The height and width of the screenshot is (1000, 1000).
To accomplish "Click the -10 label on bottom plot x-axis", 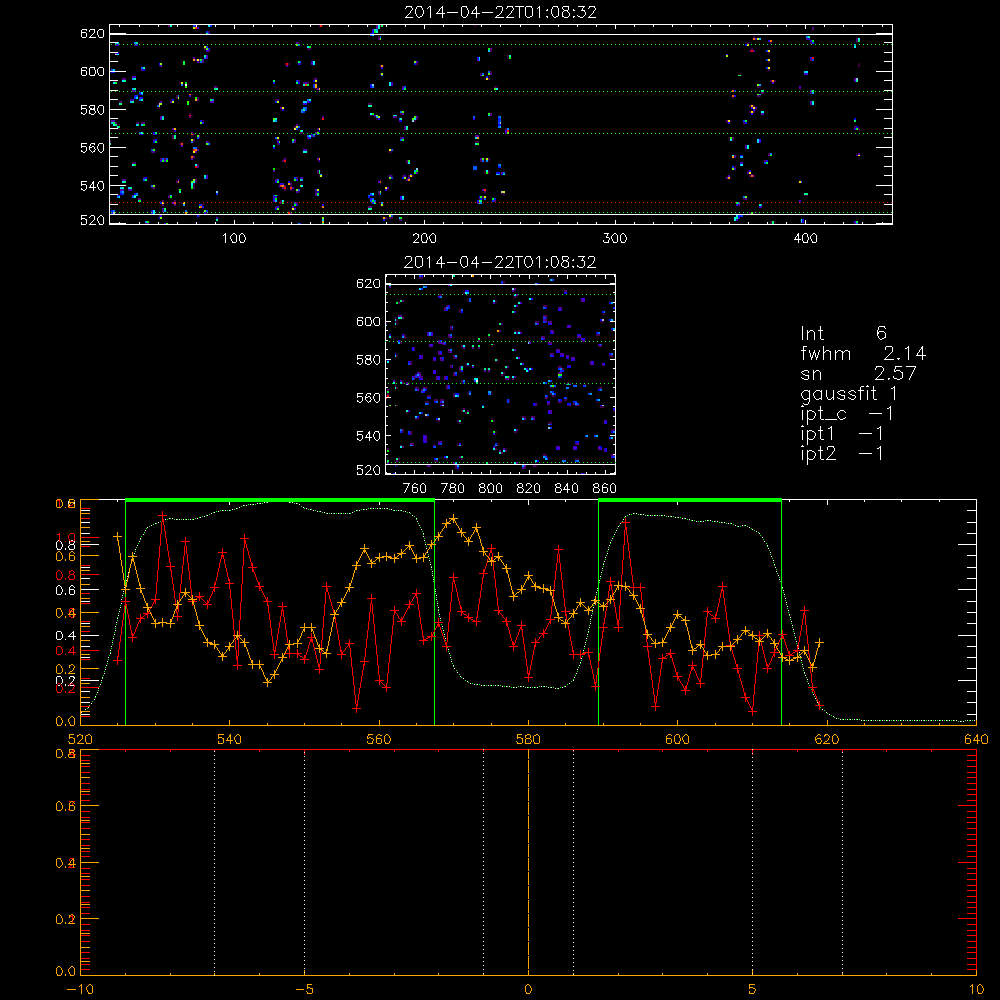I will (80, 990).
